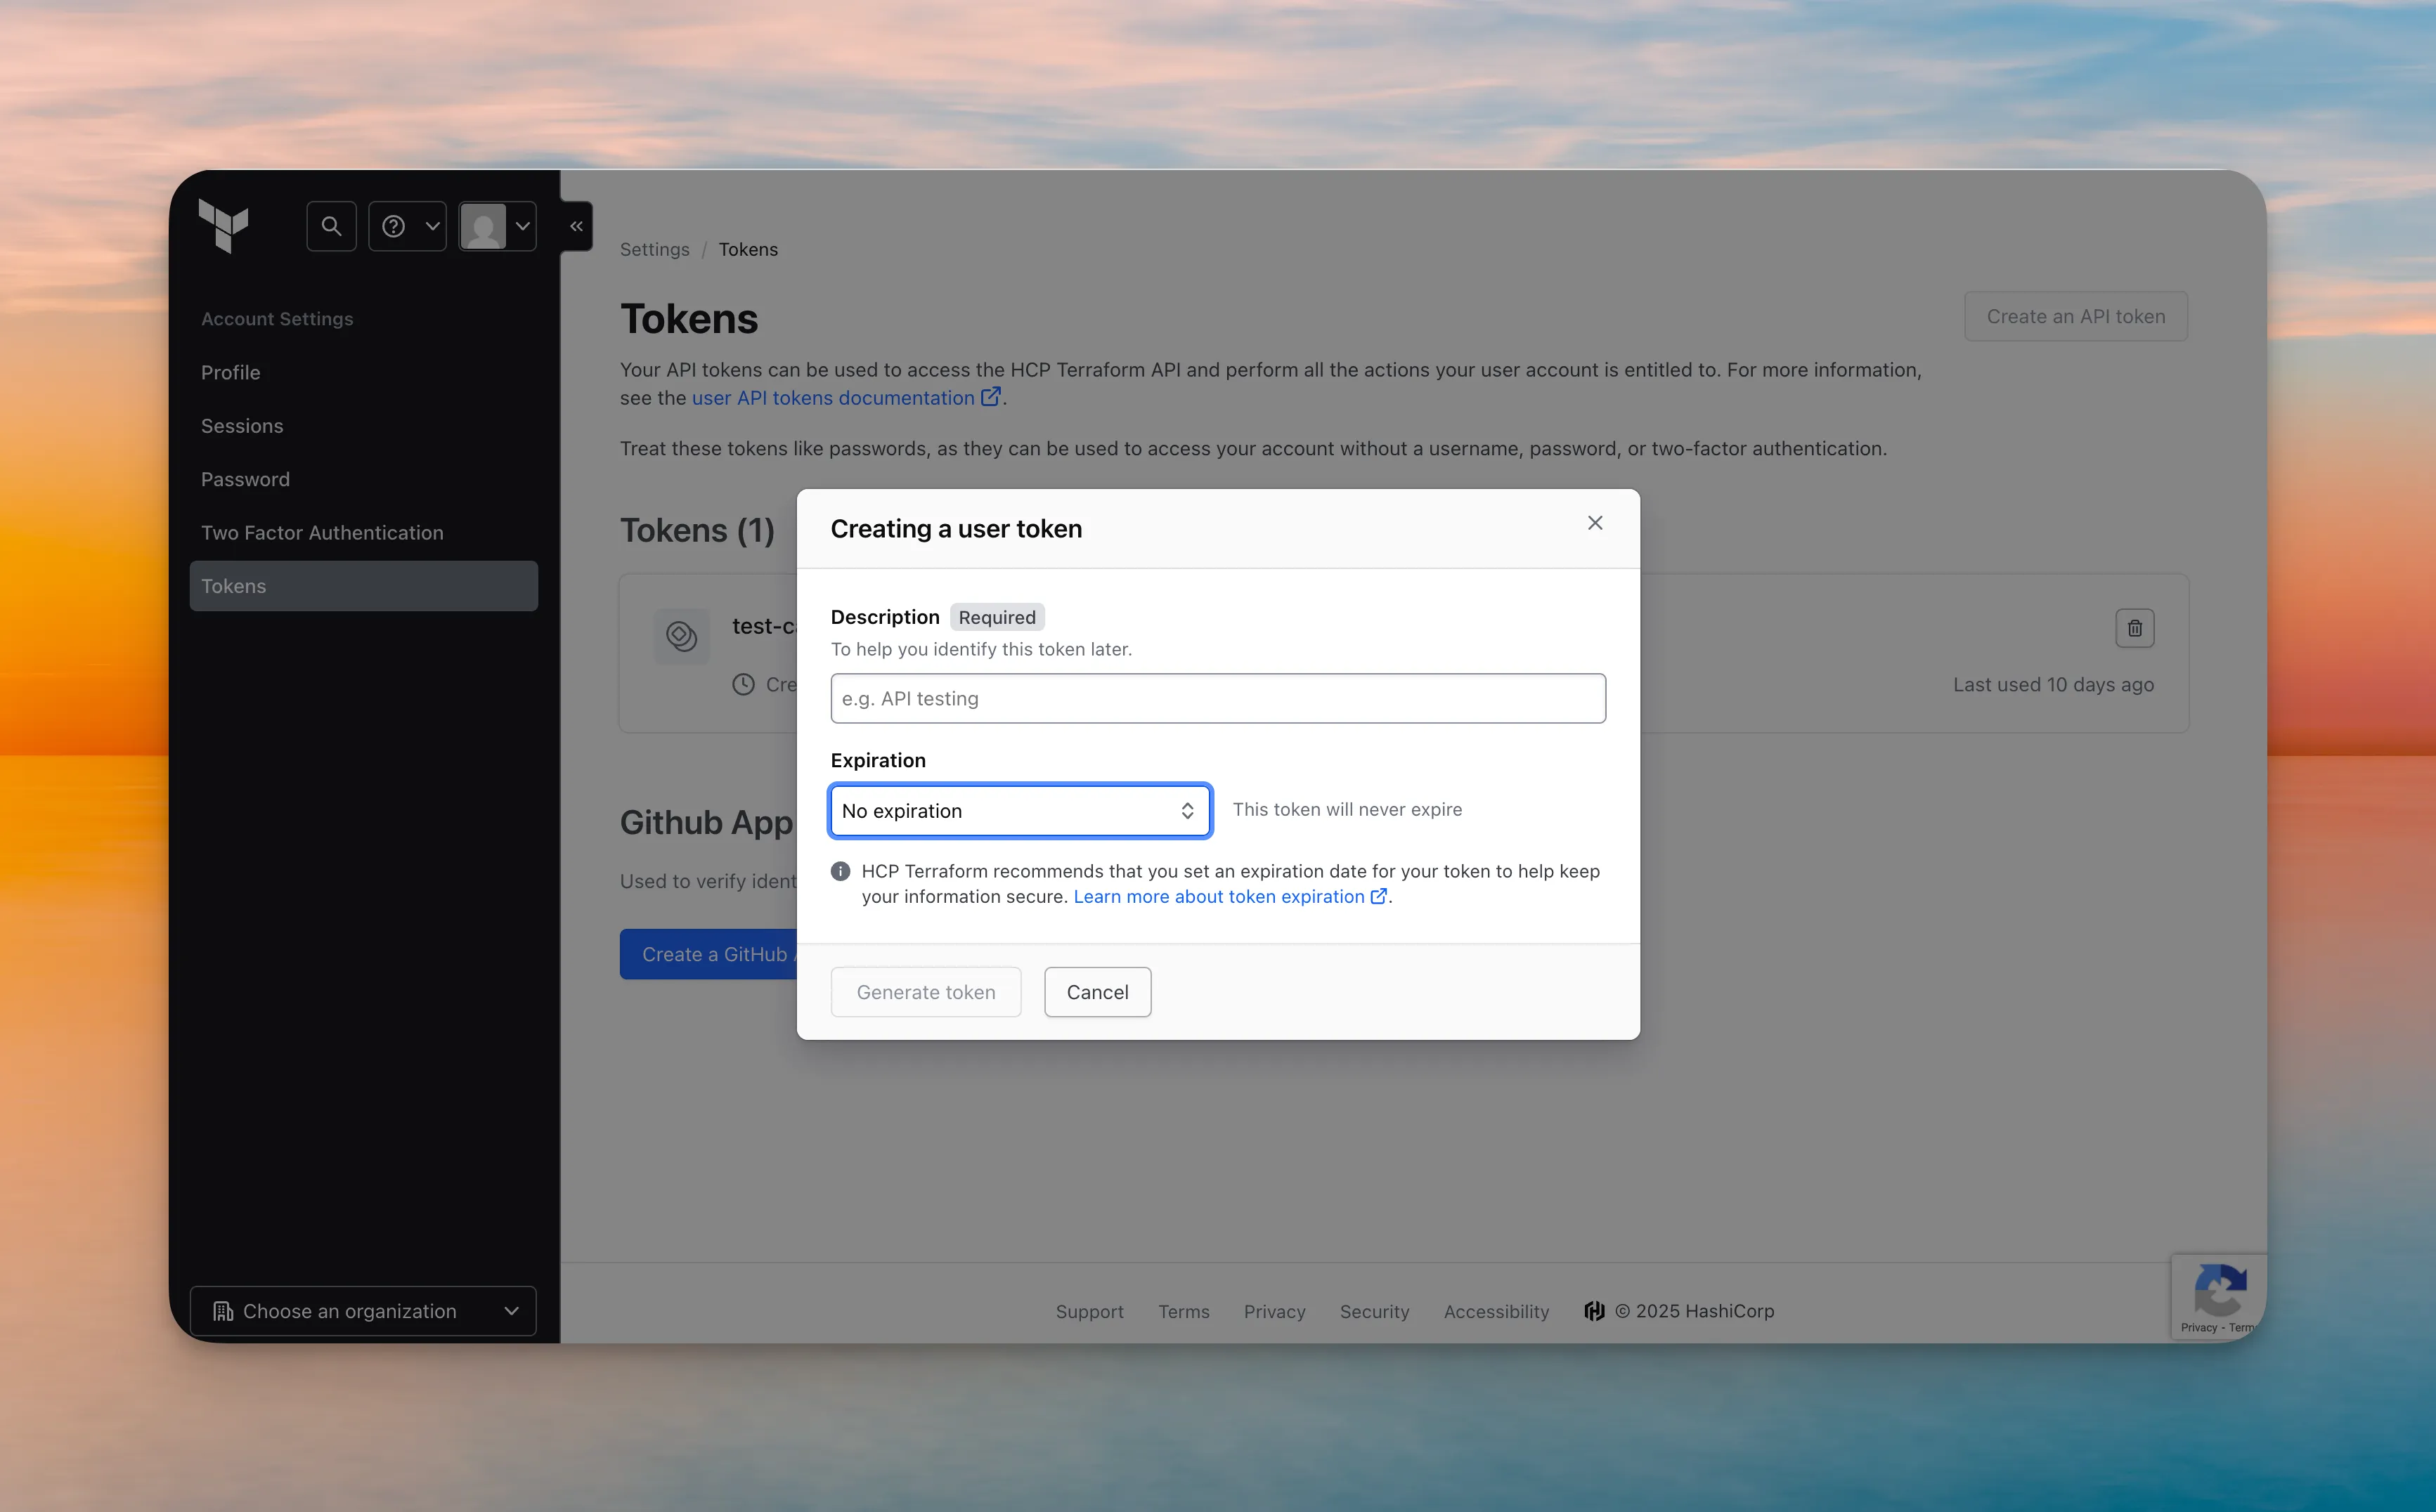The width and height of the screenshot is (2436, 1512).
Task: Click the external link icon after documentation text
Action: [x=990, y=396]
